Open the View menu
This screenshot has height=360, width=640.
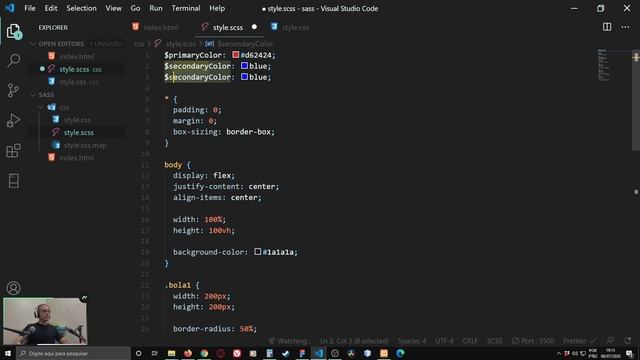[x=113, y=8]
